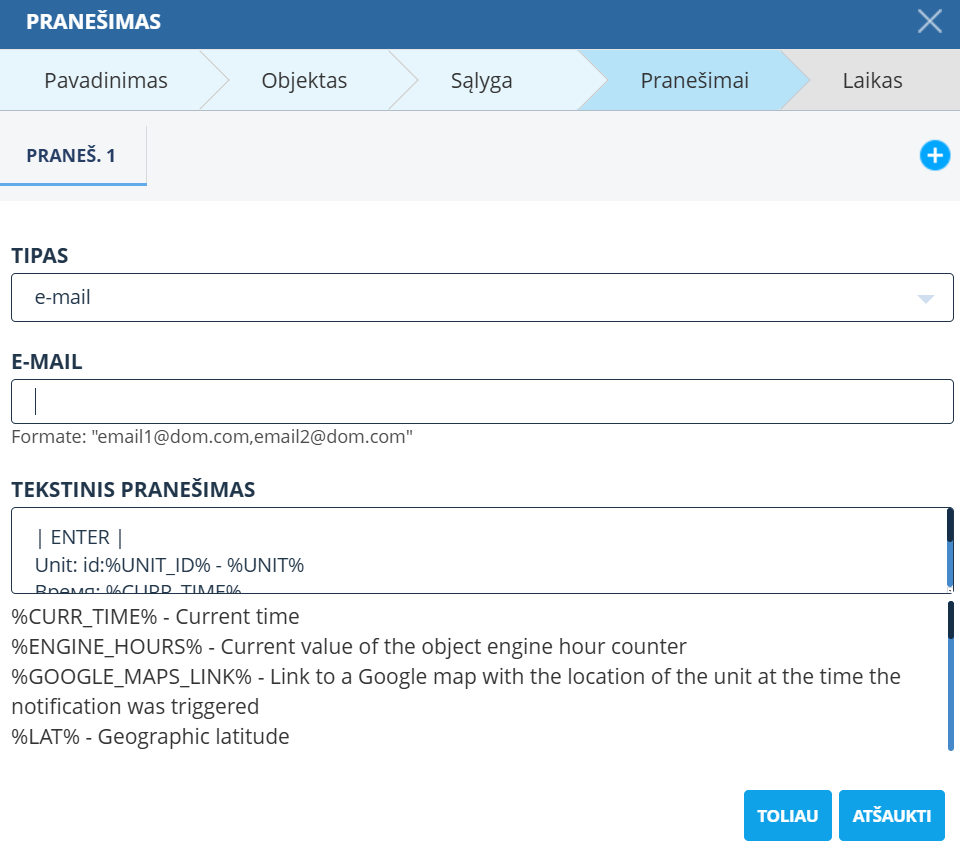Go to the Pavadinimas wizard step
Image resolution: width=960 pixels, height=864 pixels.
(x=105, y=80)
